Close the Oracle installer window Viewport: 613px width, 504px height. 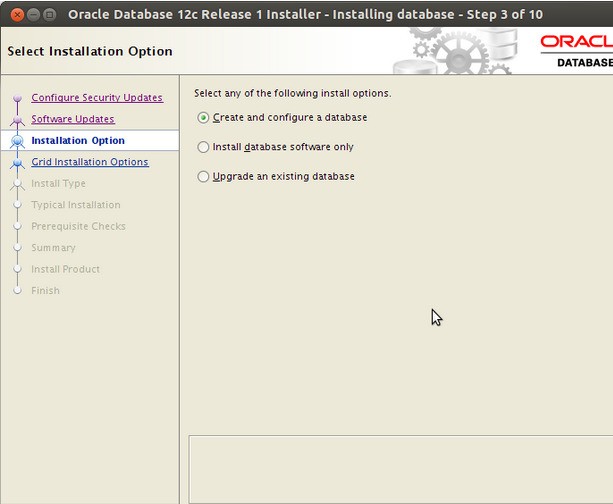pyautogui.click(x=17, y=15)
